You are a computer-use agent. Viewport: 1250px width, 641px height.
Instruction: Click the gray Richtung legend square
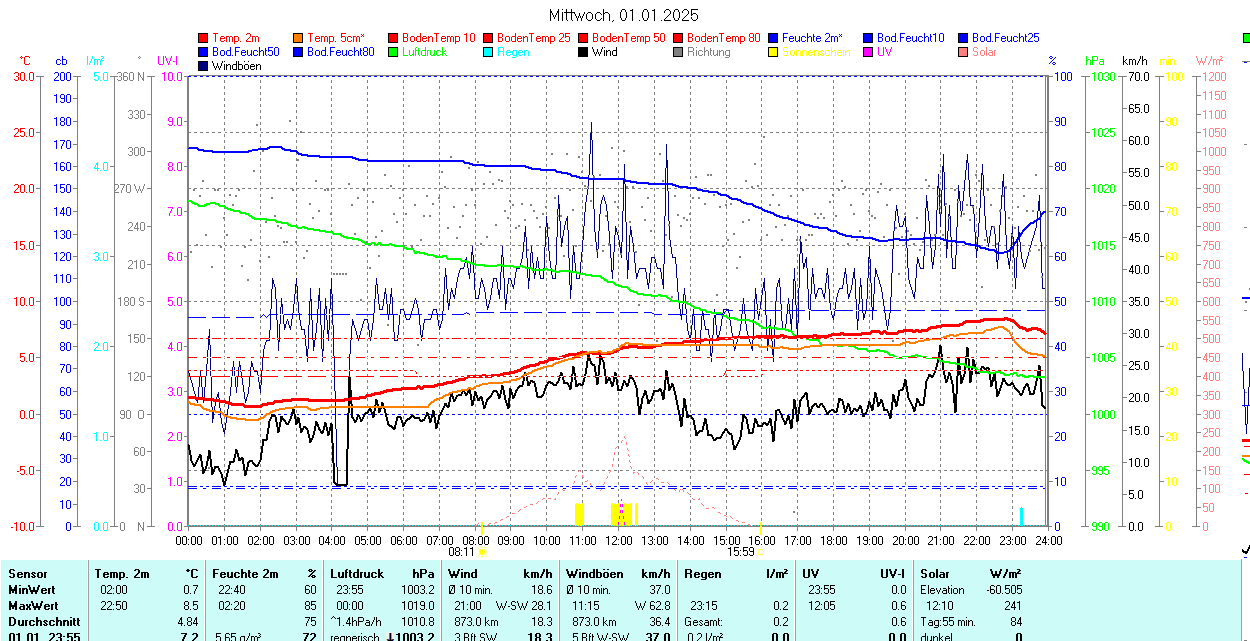coord(679,52)
